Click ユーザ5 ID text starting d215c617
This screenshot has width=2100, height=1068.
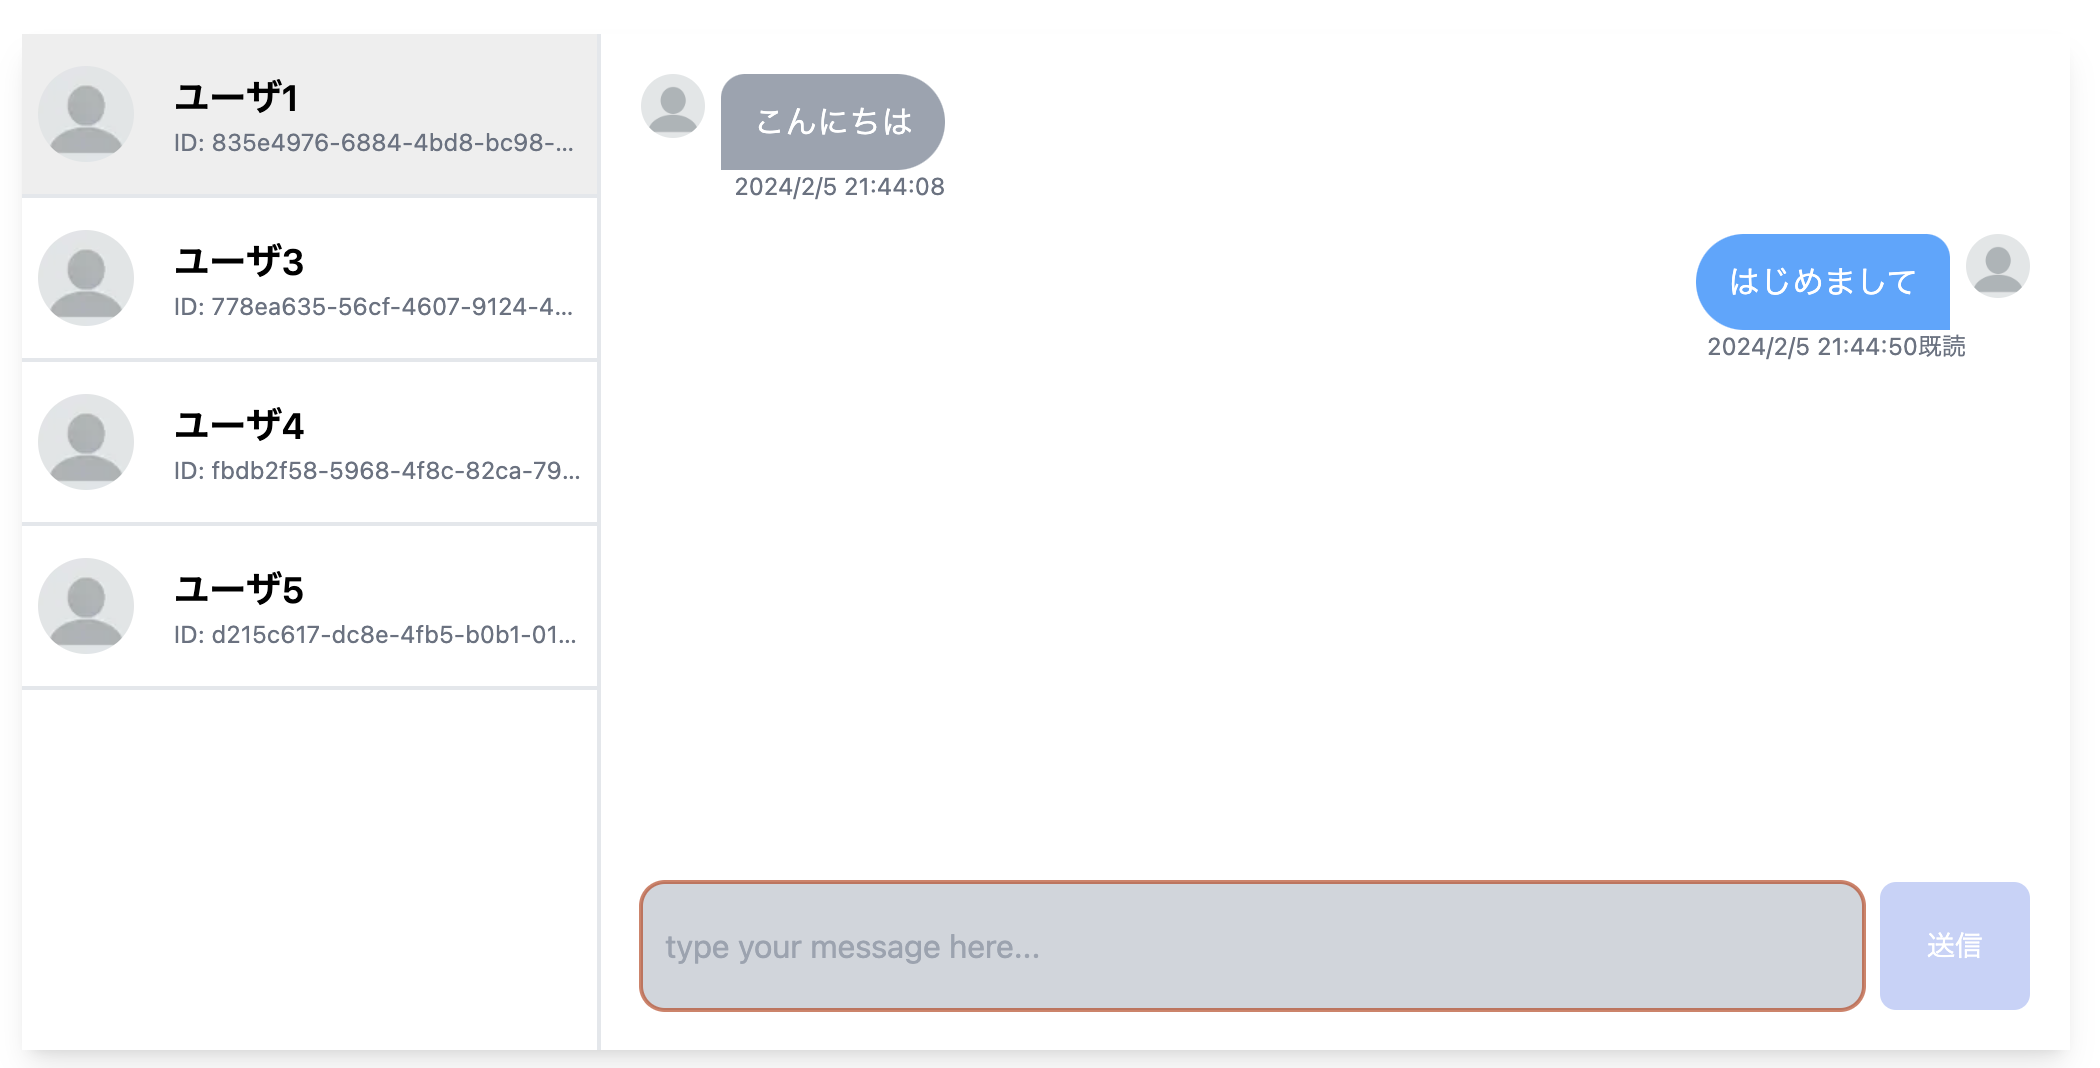click(x=375, y=635)
